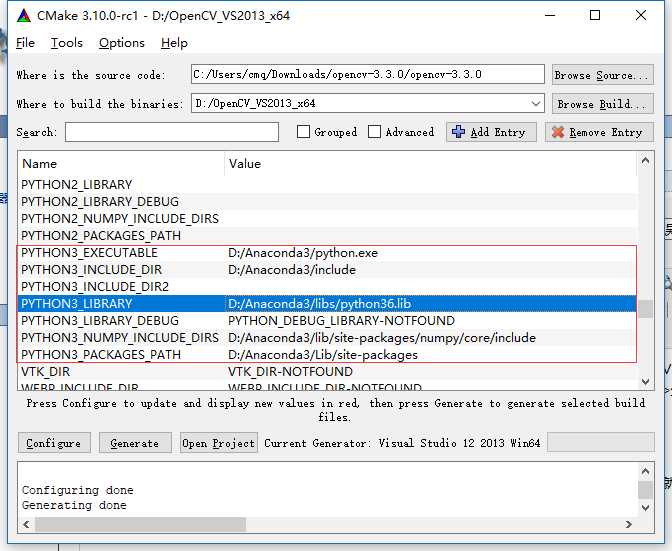Select the PYTHON3_INCLUDE_DIR entry
Screen dimensions: 672x551
[x=92, y=270]
